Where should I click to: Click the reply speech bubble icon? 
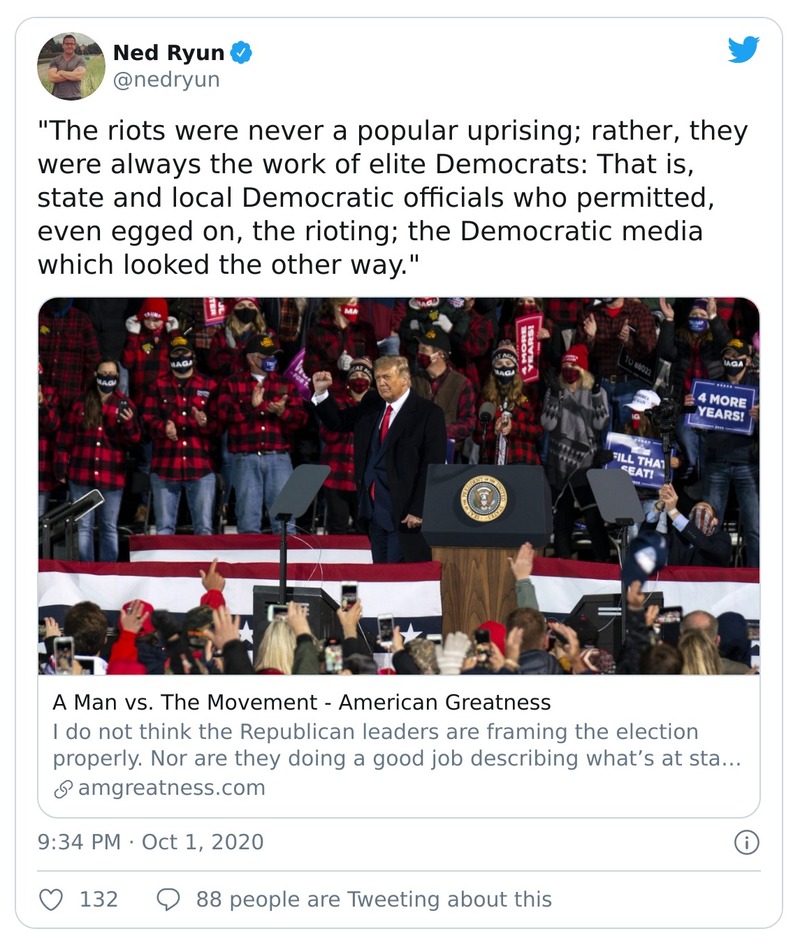(169, 899)
